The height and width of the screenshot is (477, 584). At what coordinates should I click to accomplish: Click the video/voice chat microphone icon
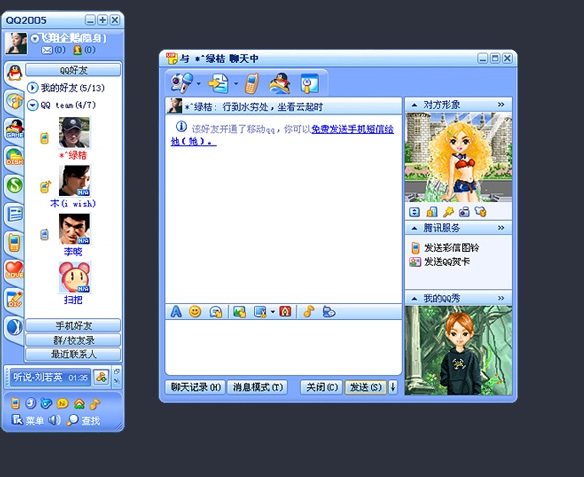[182, 83]
